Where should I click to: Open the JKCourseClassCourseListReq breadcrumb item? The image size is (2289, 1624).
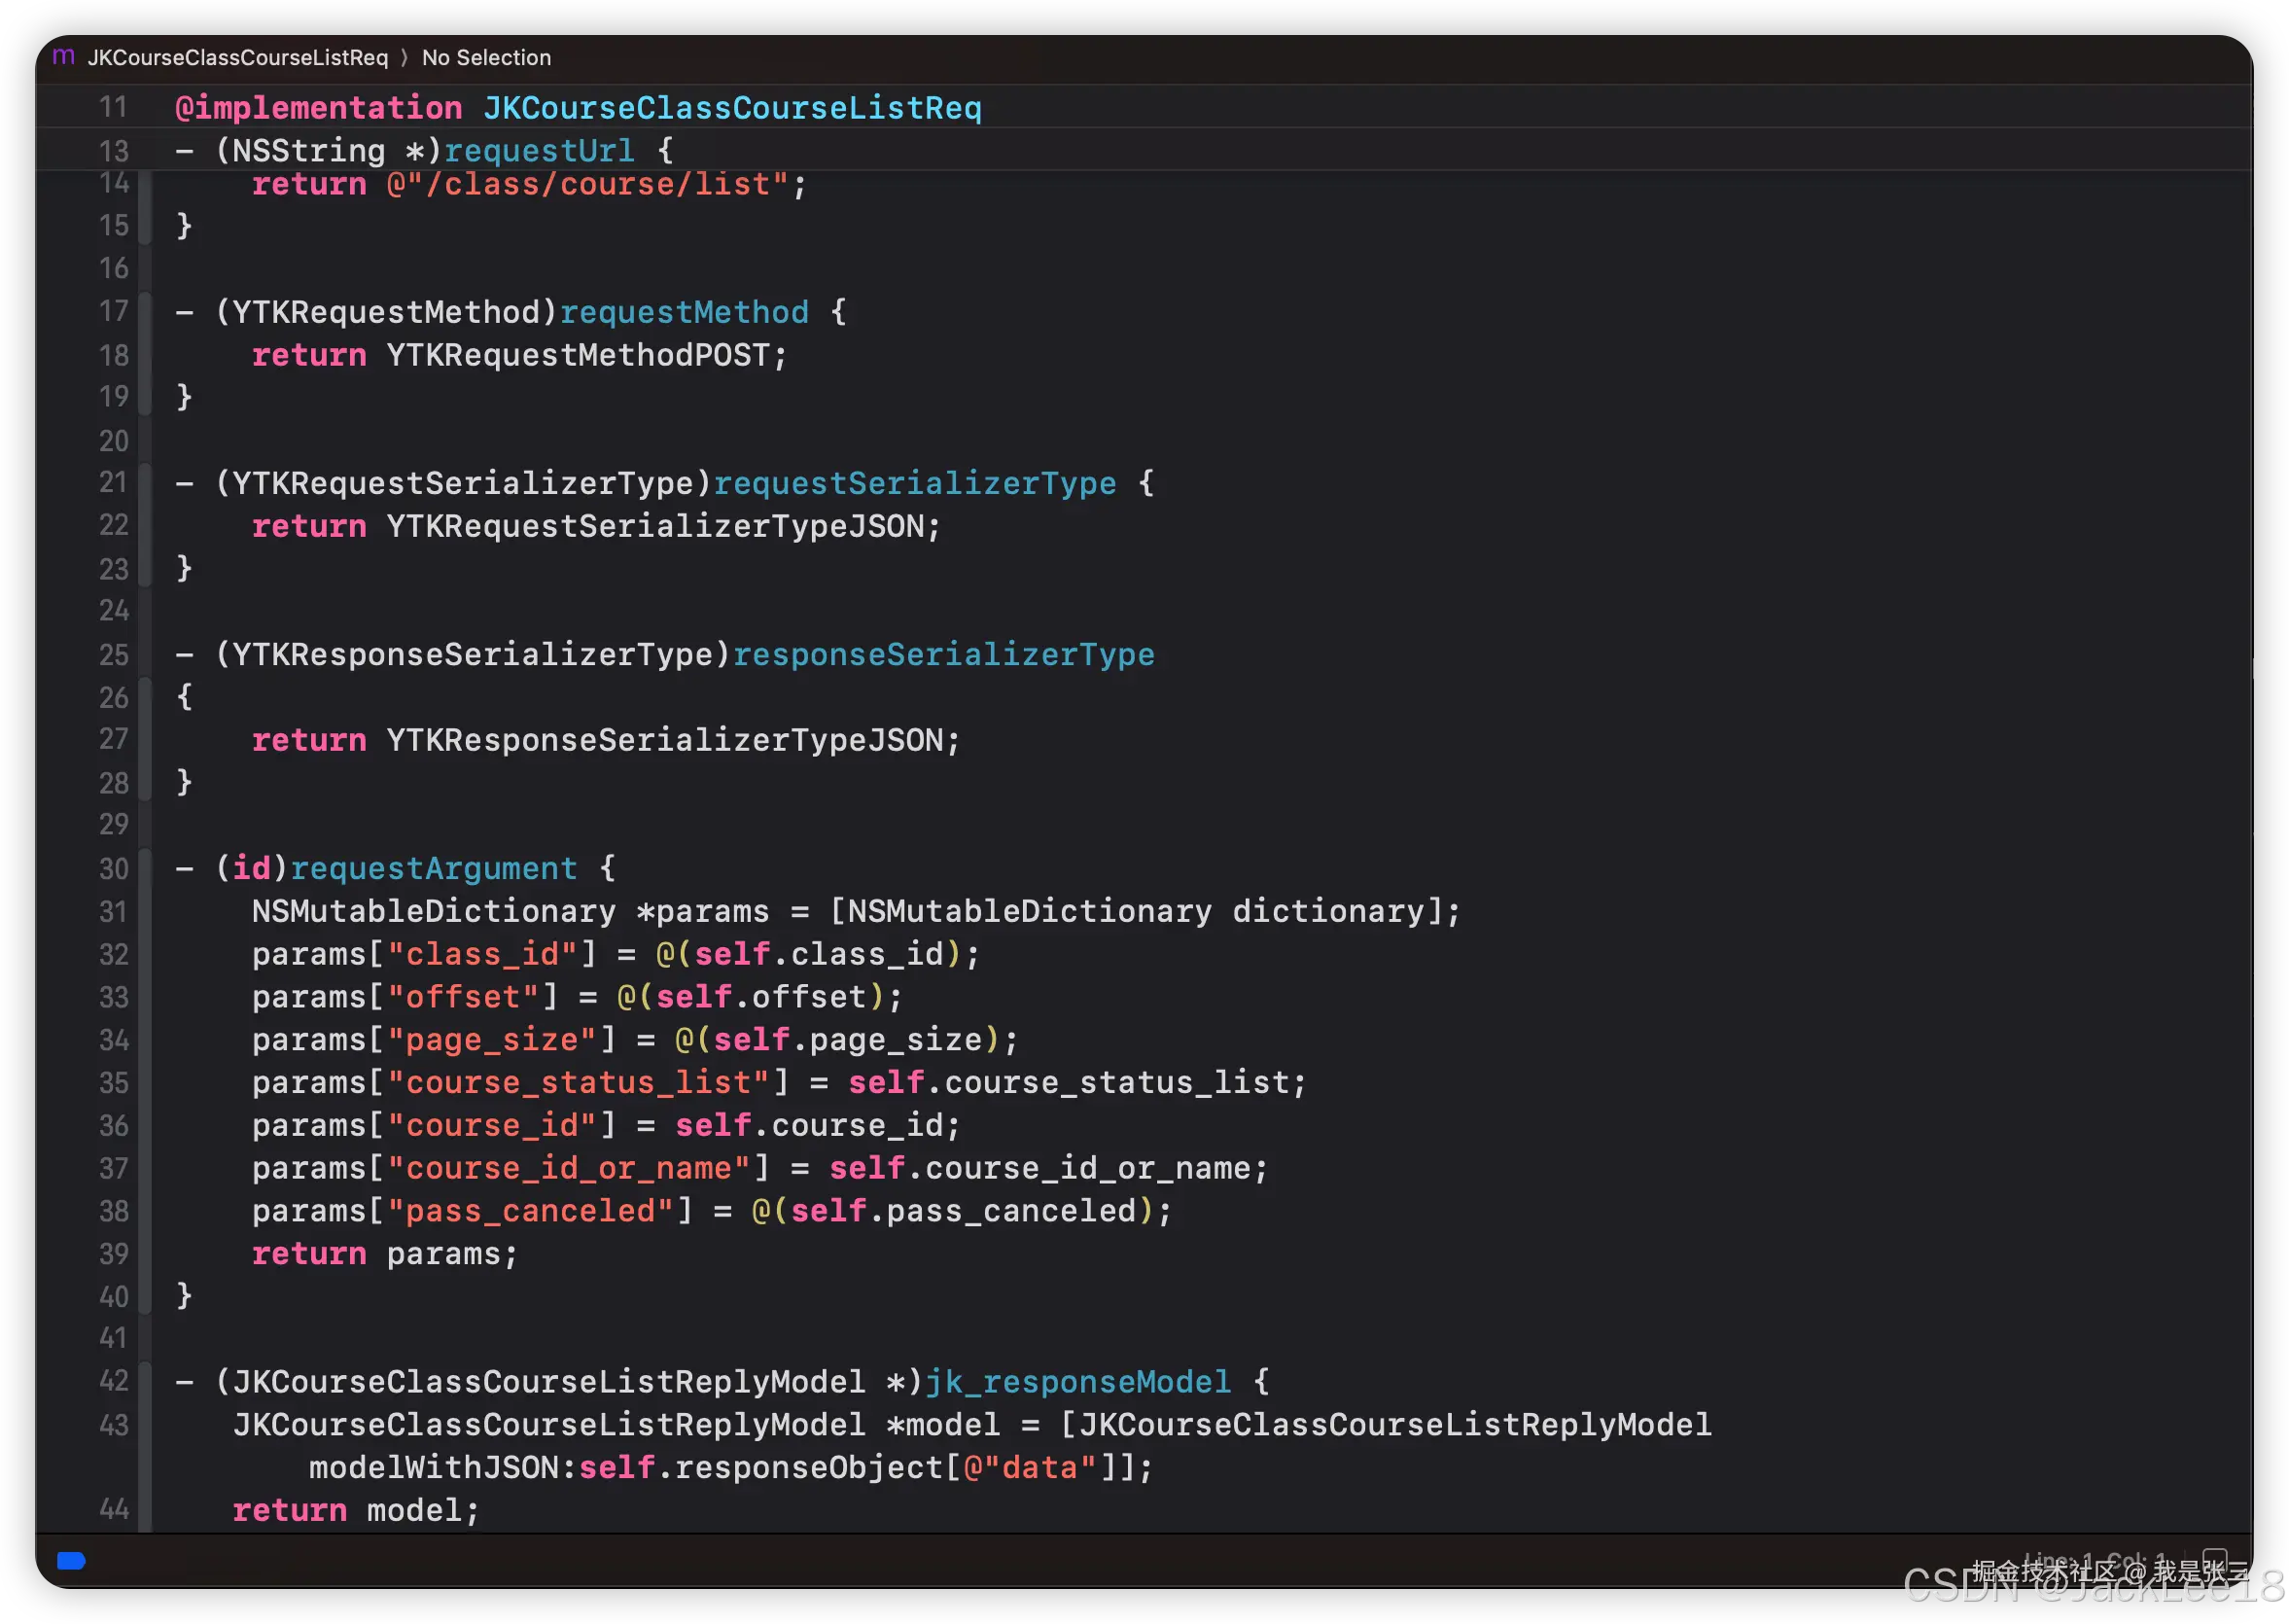[x=237, y=58]
